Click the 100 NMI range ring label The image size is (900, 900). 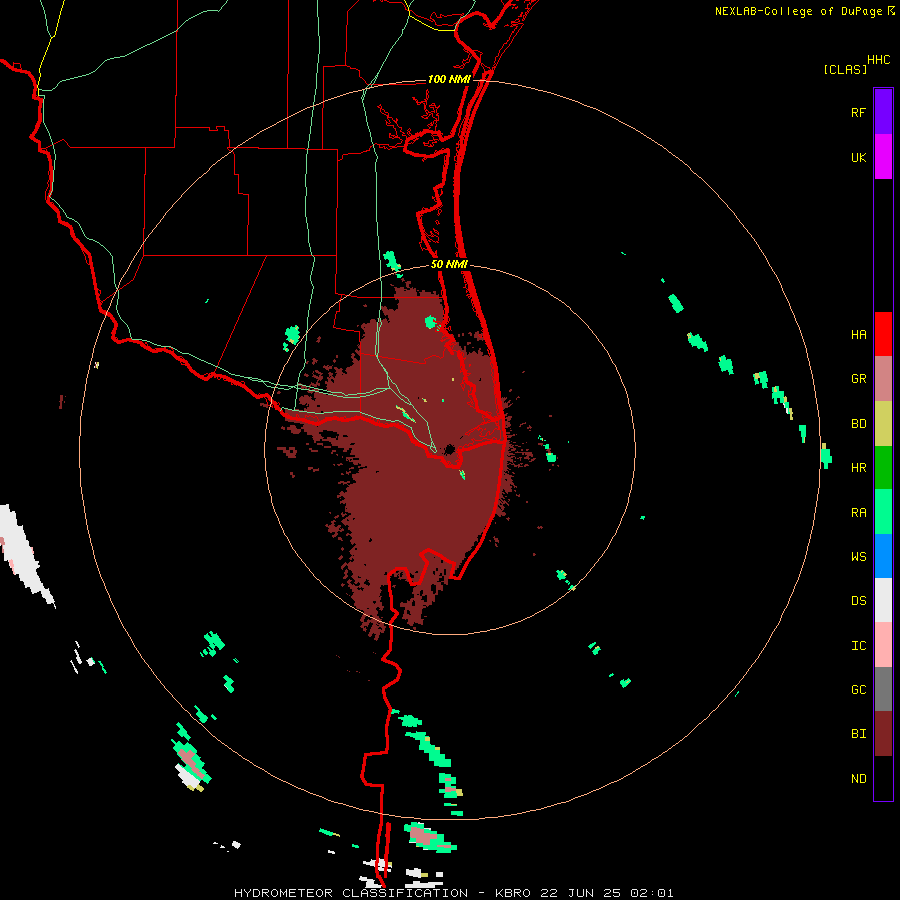point(449,79)
